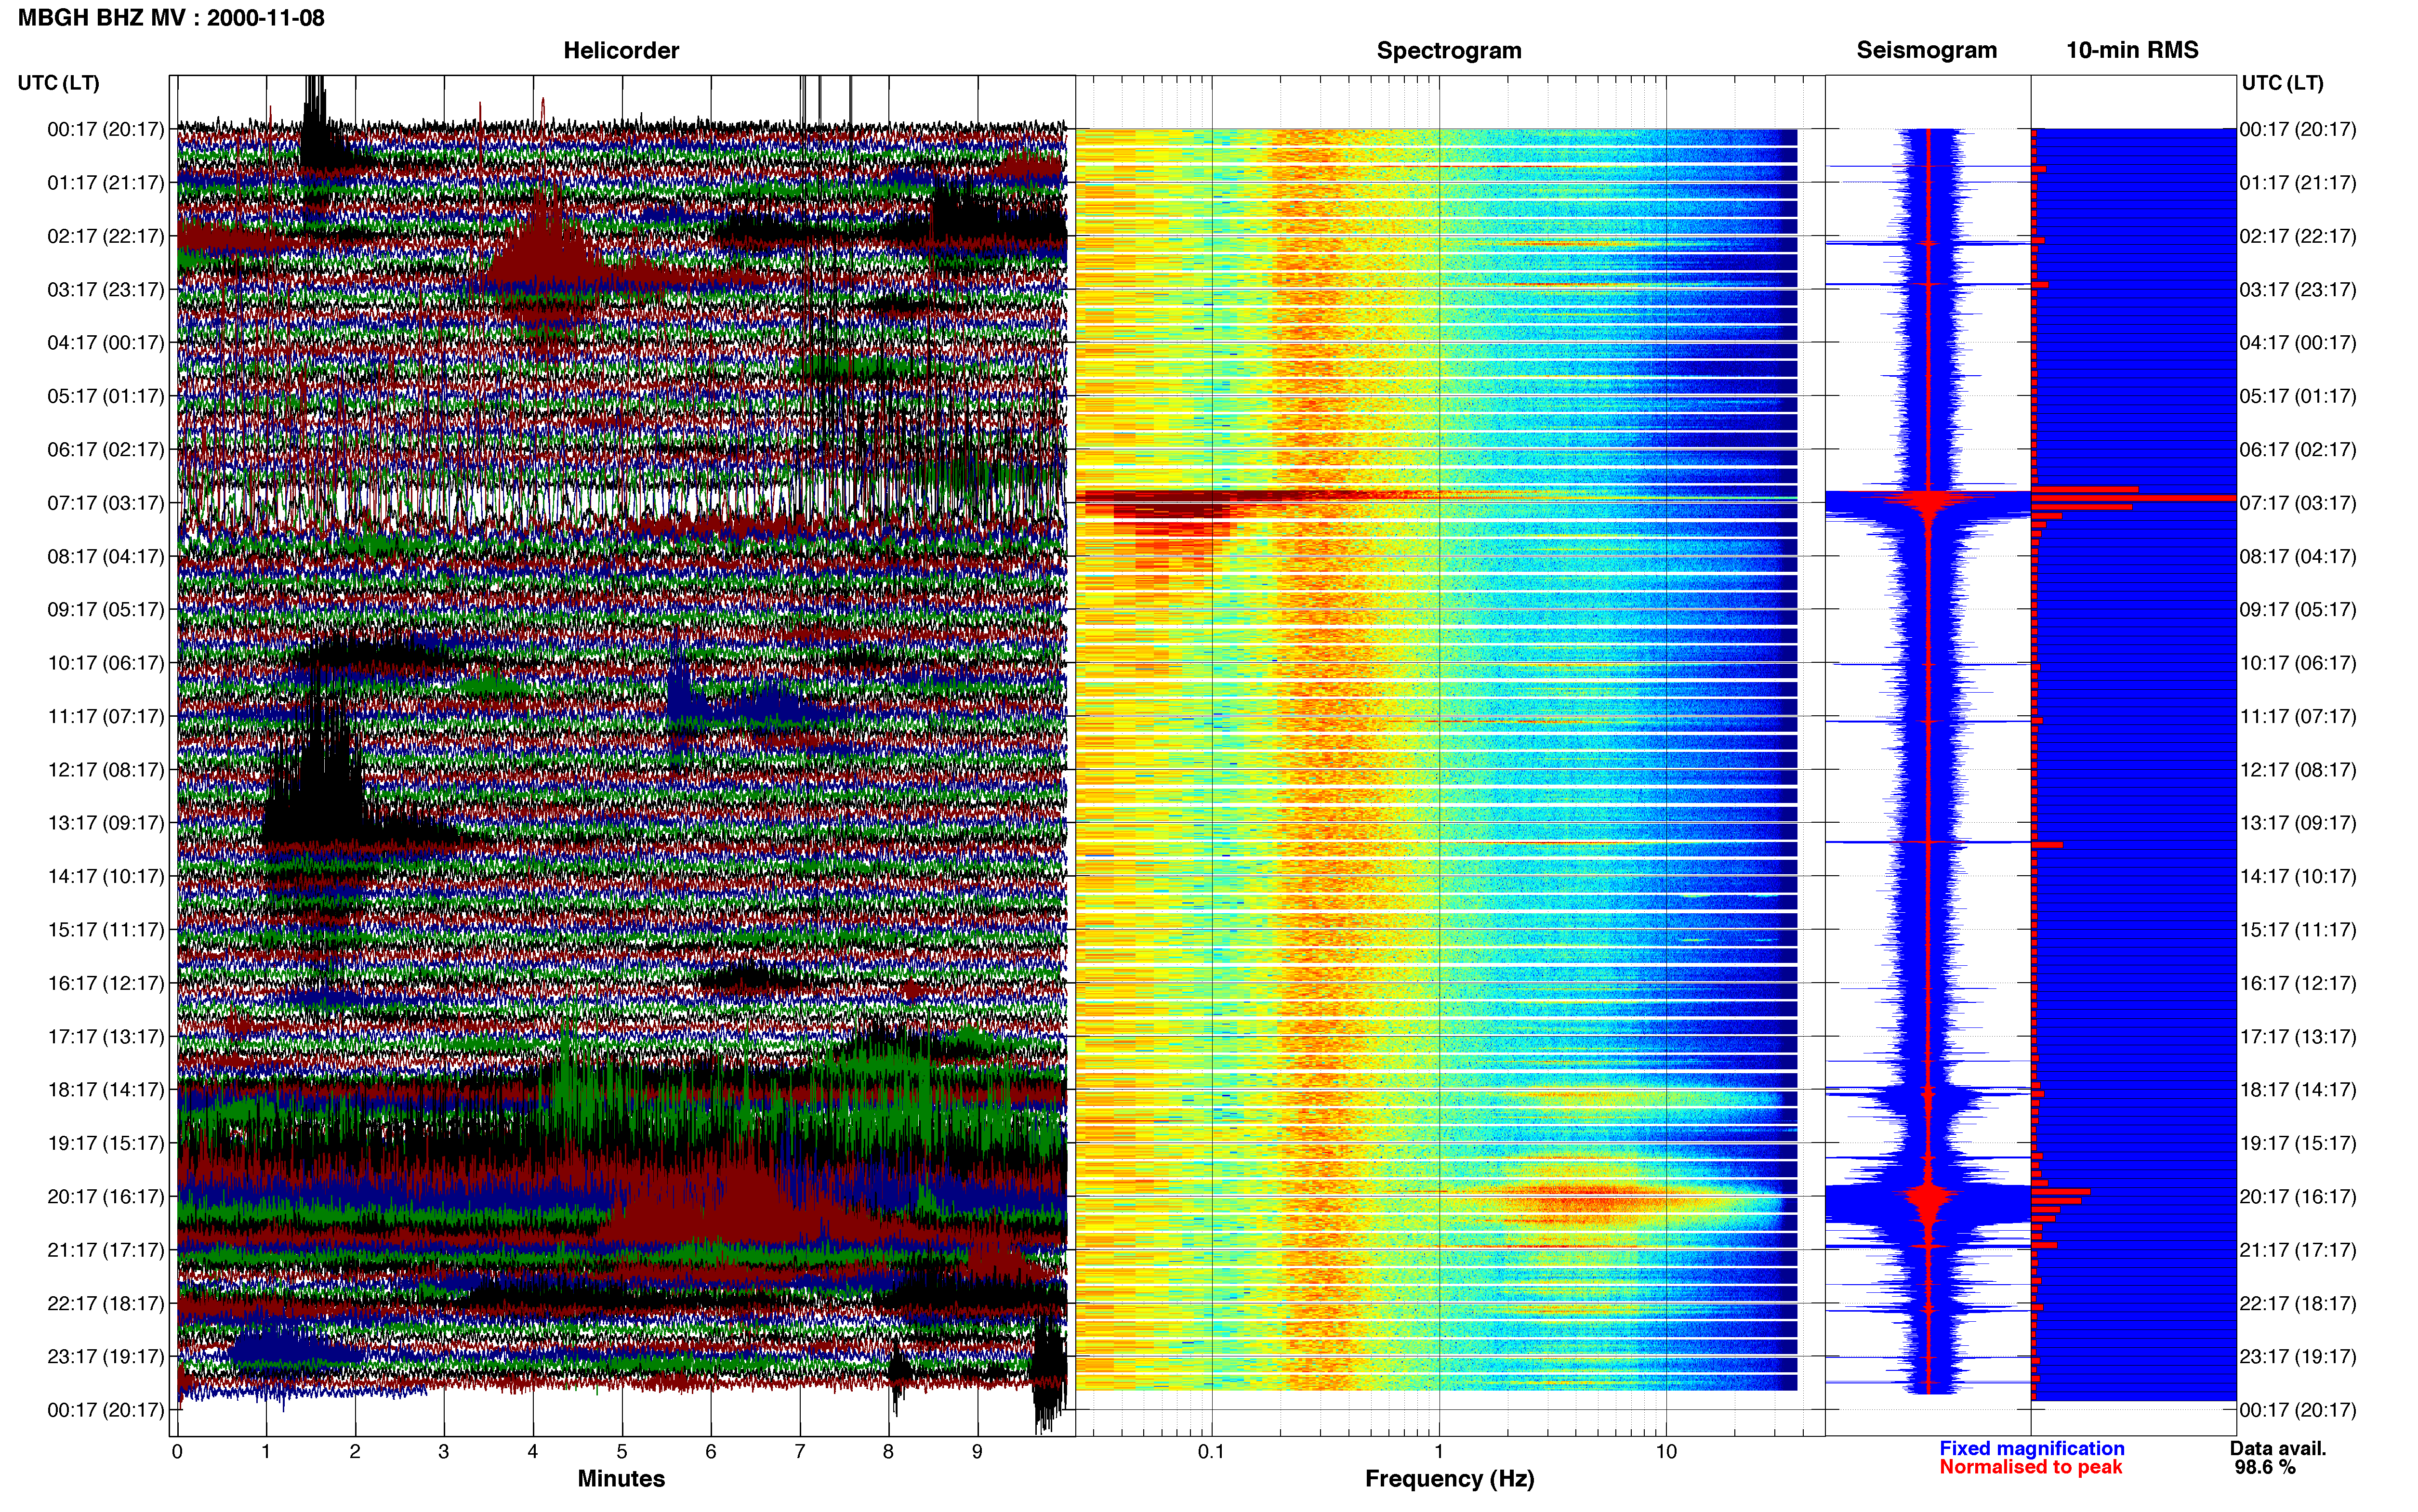This screenshot has width=2418, height=1512.
Task: Click Helicorder time label "08:17 (04:17)"
Action: coord(105,556)
